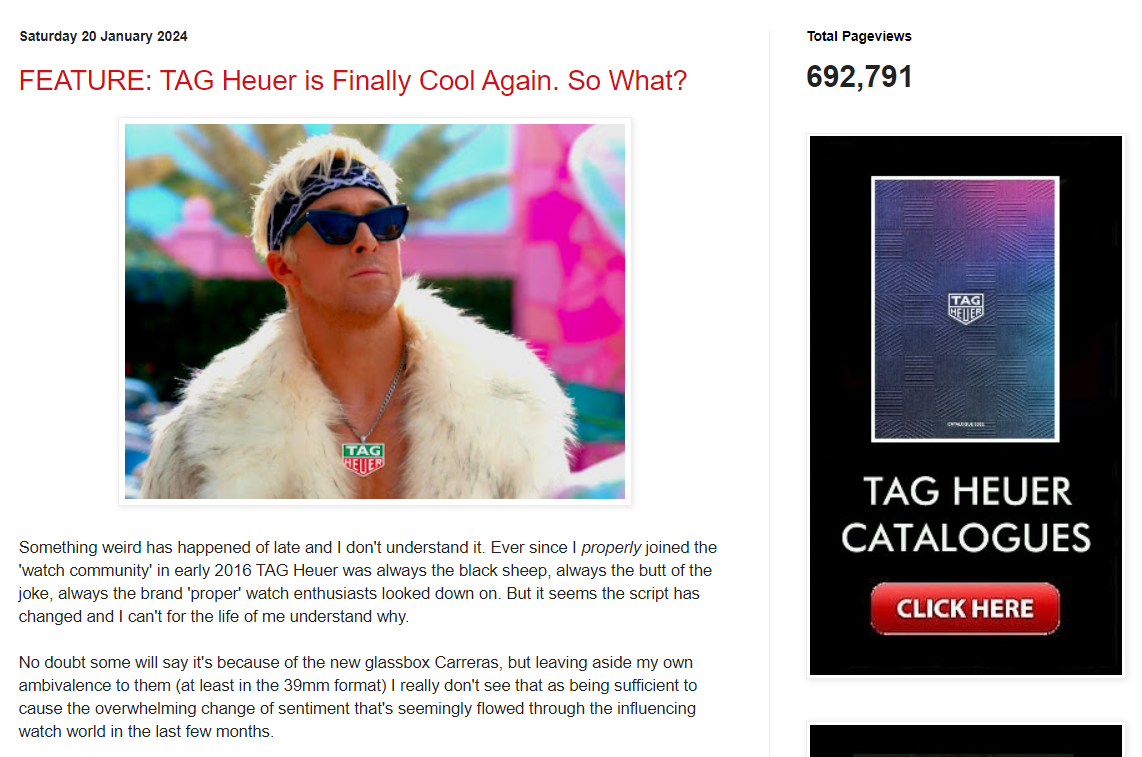
Task: Click the green and red TAG Heuer pendant logo
Action: [363, 459]
